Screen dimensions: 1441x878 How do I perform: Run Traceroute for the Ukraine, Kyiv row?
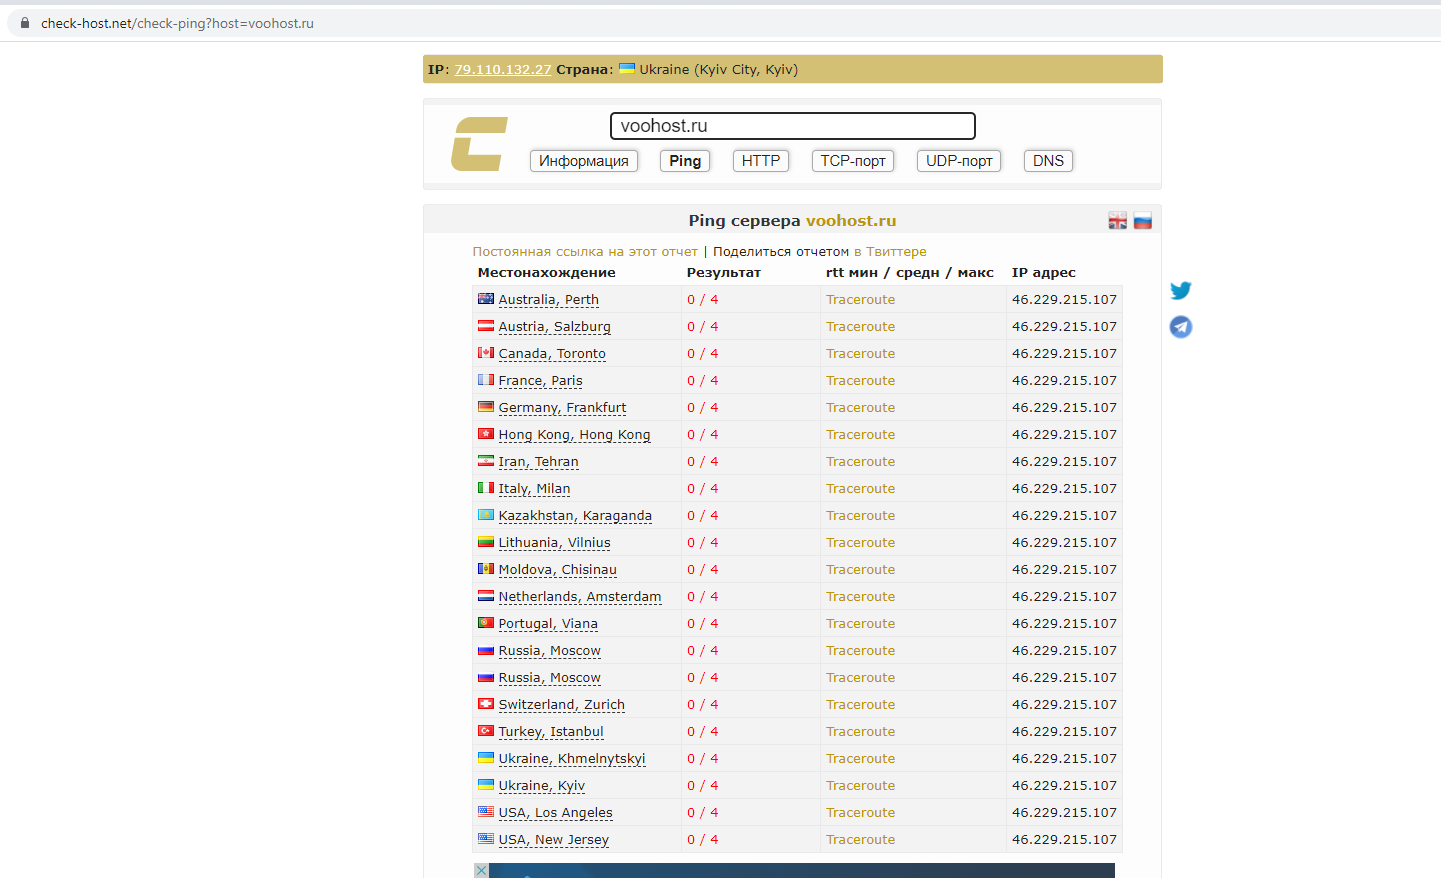pos(861,786)
